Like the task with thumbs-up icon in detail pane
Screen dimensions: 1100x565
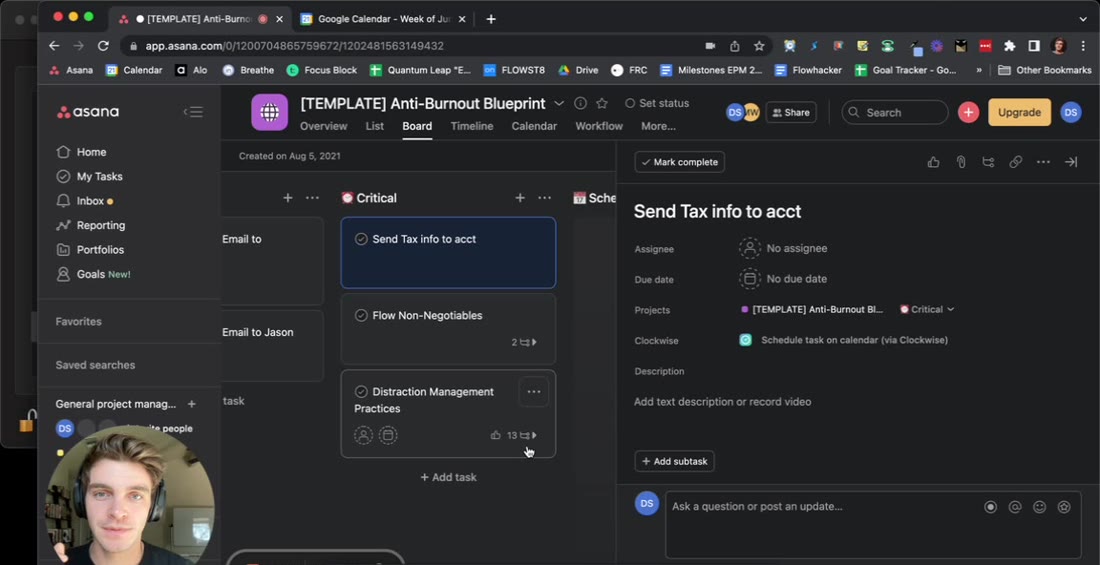933,162
